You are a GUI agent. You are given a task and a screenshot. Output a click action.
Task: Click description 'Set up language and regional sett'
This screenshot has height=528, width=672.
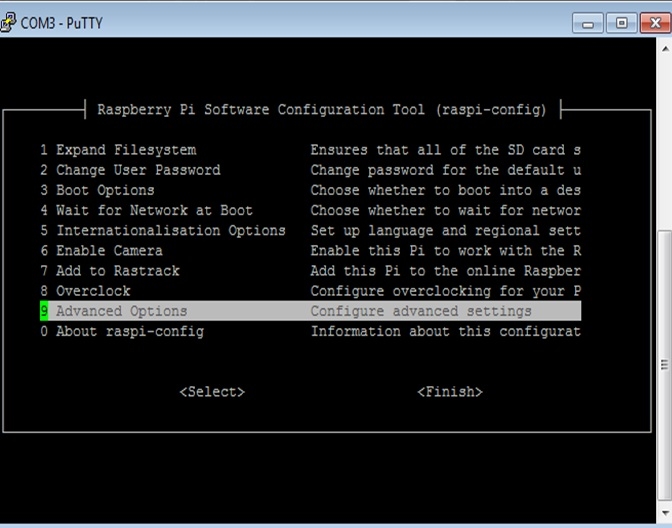click(x=446, y=231)
